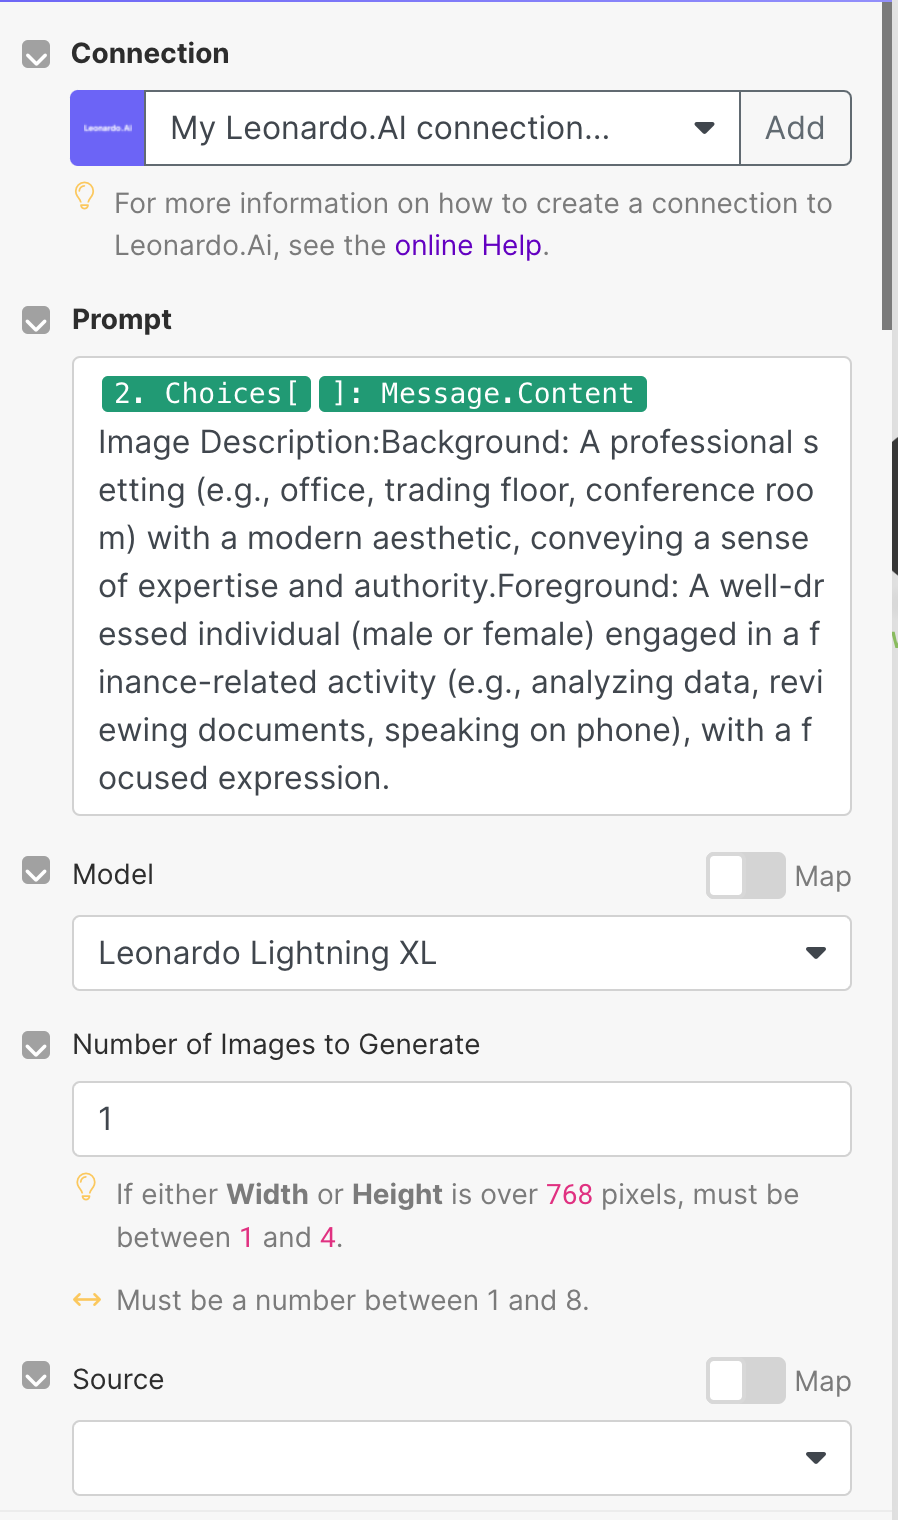Expand the empty Source dropdown
This screenshot has width=898, height=1520.
[x=461, y=1457]
